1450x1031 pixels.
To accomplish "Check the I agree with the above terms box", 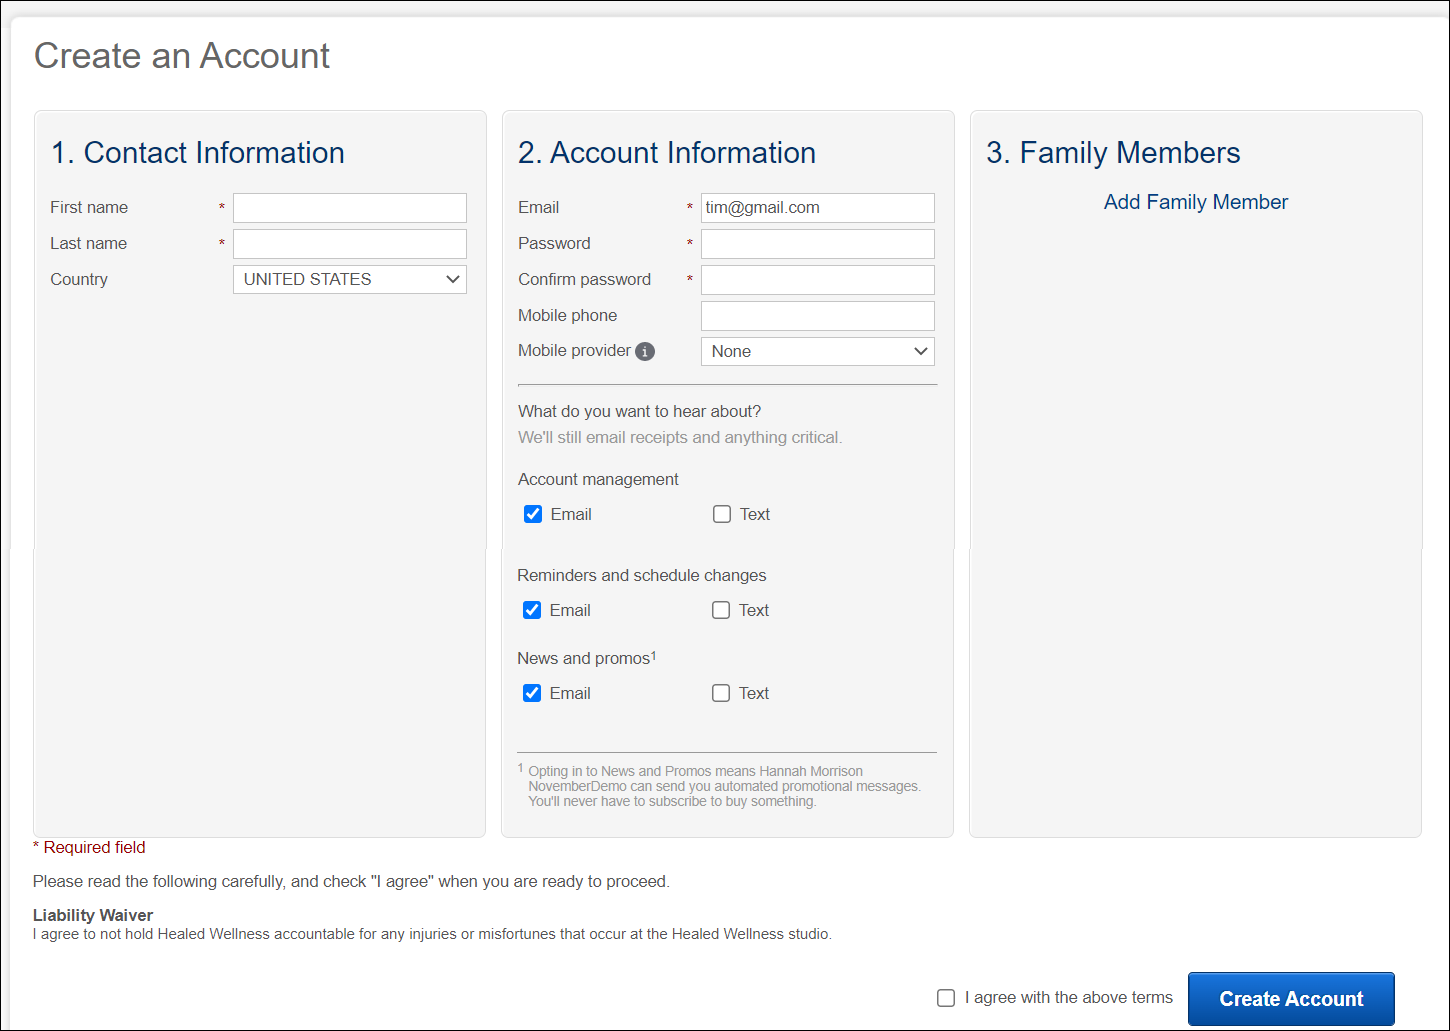I will click(946, 997).
